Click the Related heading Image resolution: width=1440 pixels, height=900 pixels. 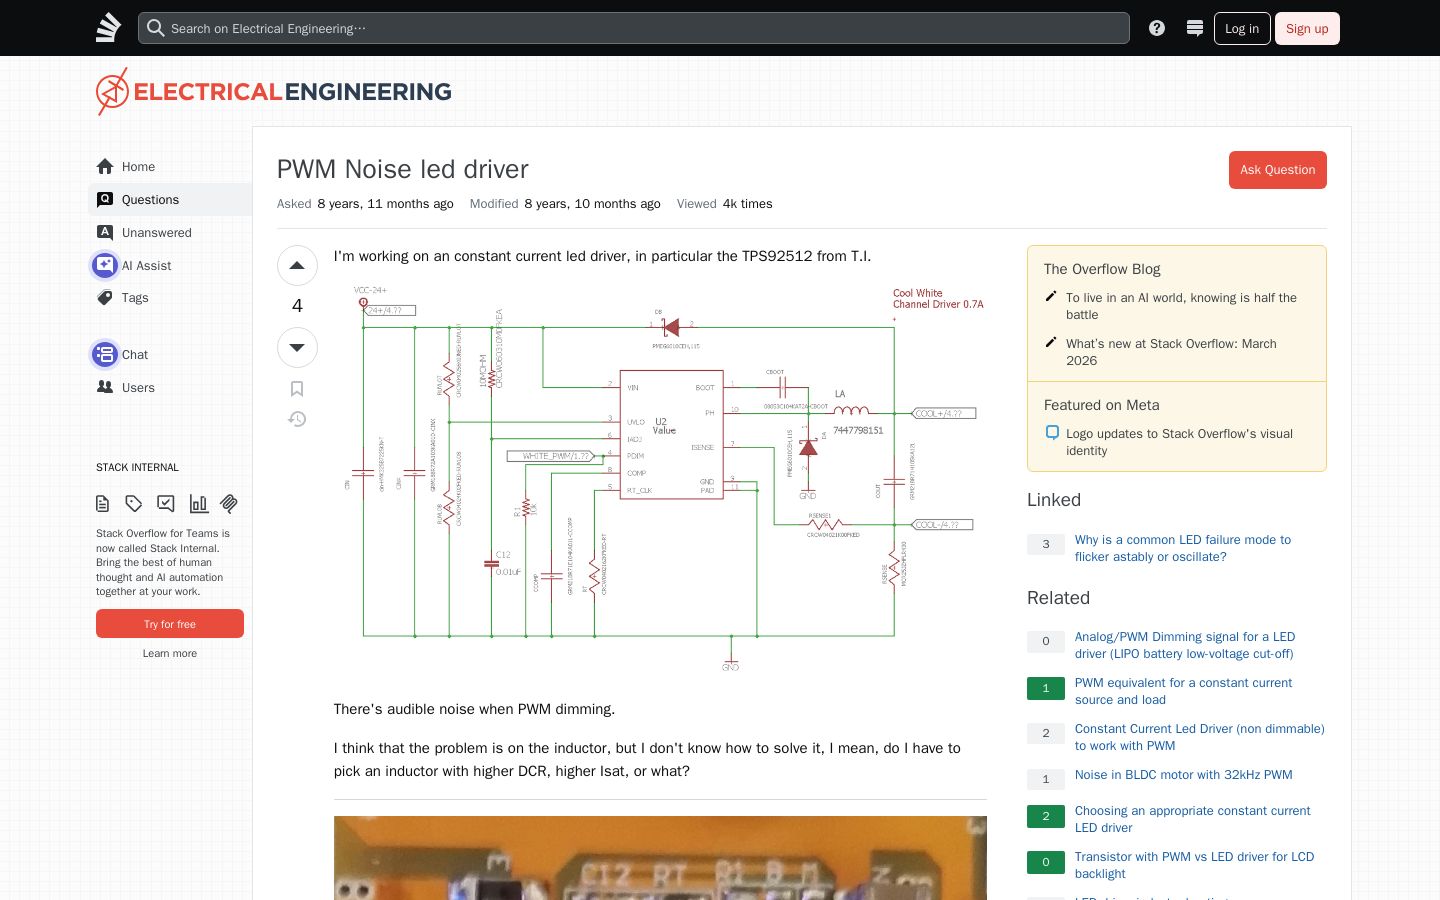point(1058,598)
